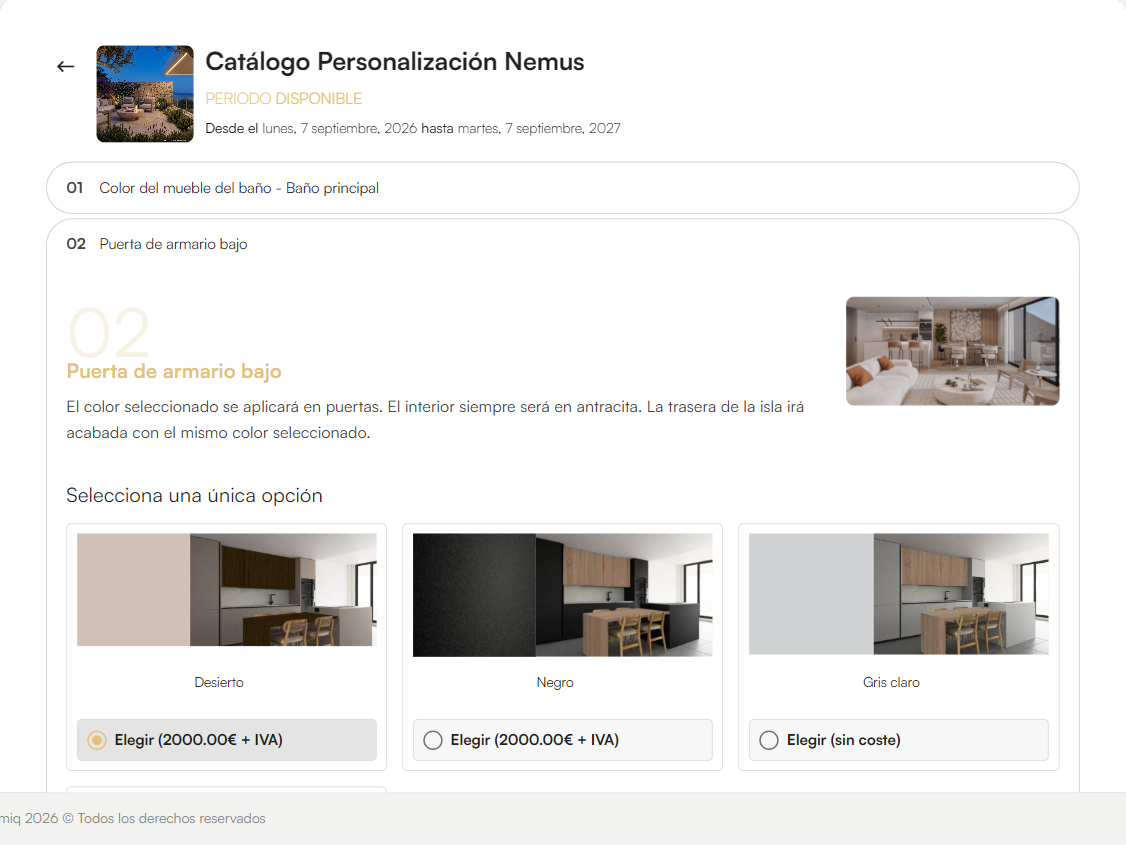This screenshot has width=1126, height=845.
Task: Open the Nemus catalog cover thumbnail
Action: tap(145, 94)
